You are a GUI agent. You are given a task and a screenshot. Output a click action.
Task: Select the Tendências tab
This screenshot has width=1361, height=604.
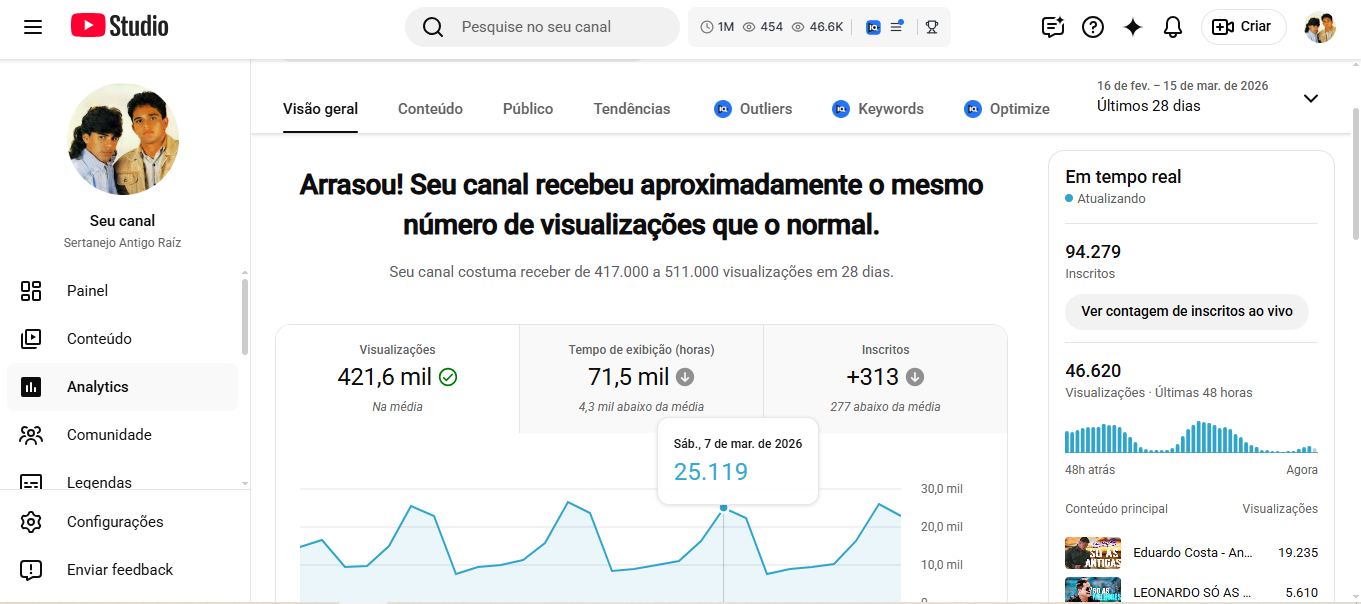pyautogui.click(x=632, y=109)
